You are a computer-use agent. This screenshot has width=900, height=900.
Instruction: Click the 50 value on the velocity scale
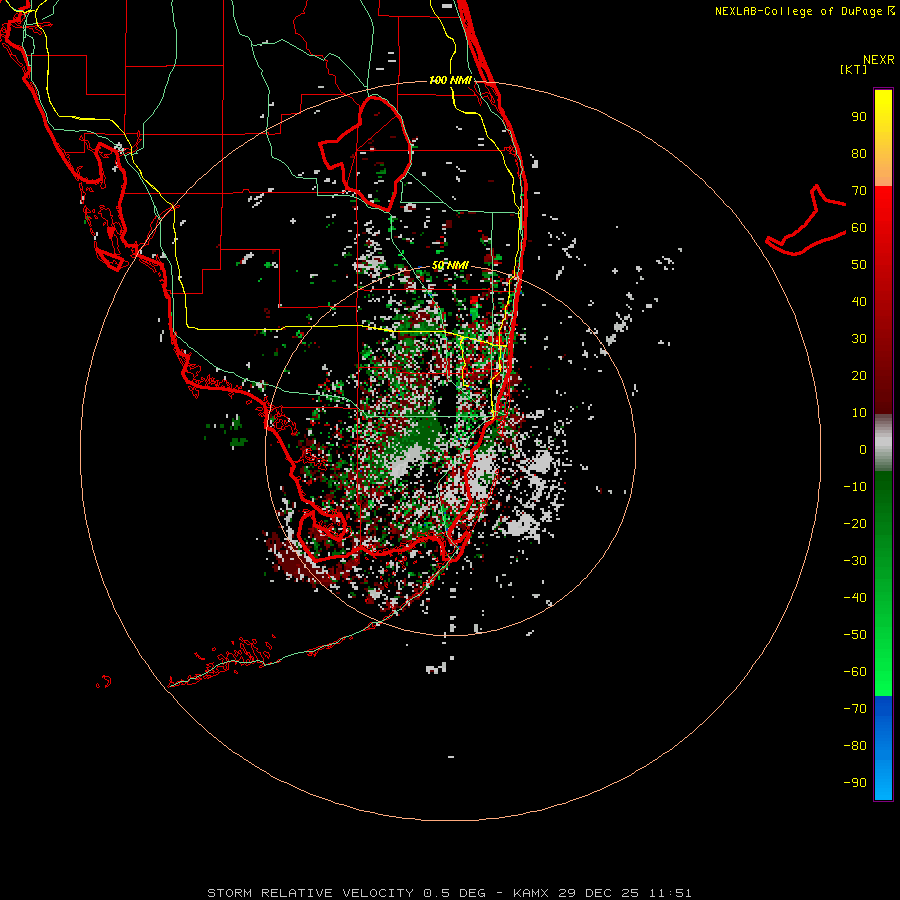(x=859, y=265)
